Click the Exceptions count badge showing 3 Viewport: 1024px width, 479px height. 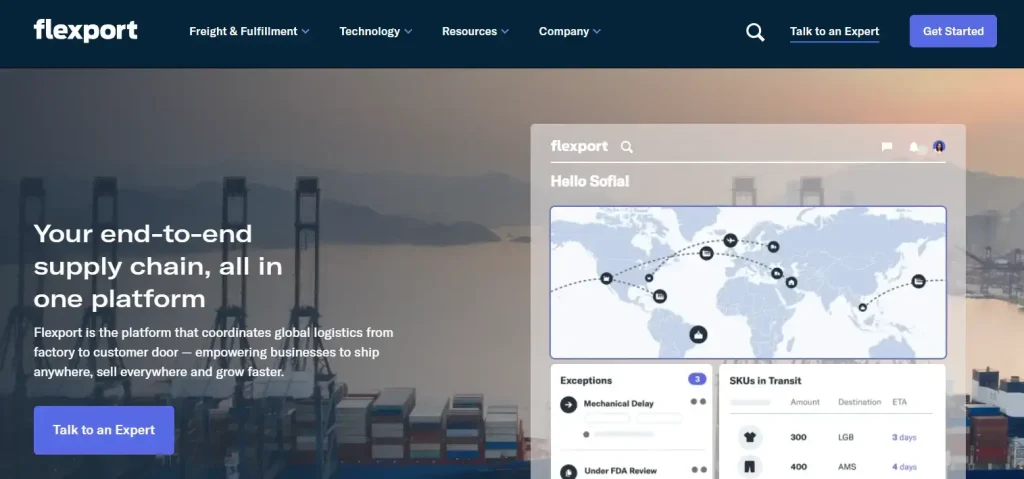point(697,379)
